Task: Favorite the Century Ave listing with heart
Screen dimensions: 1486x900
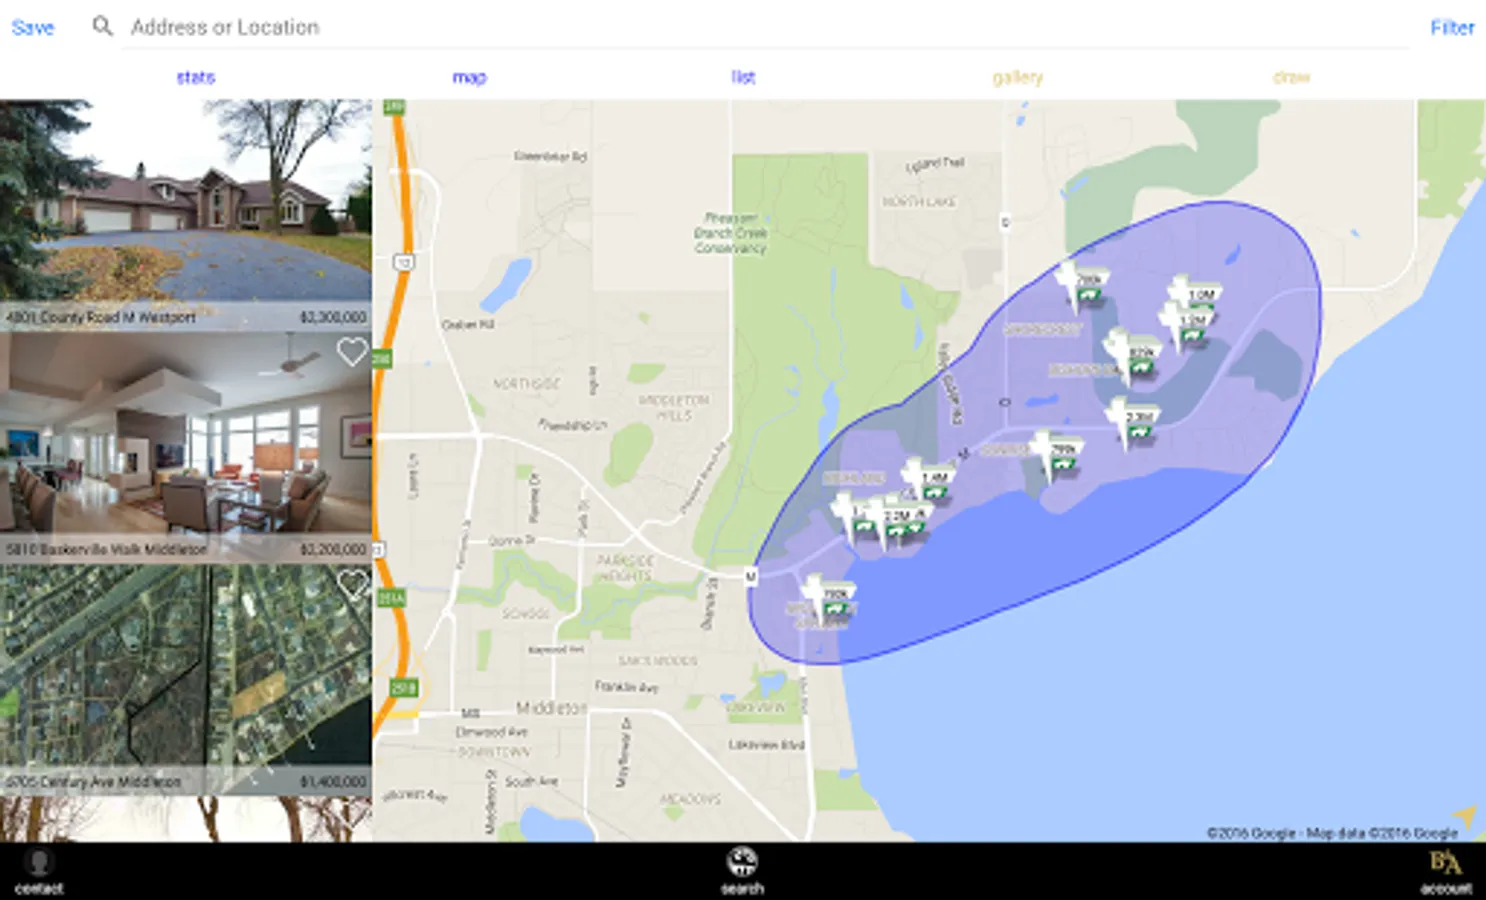Action: point(353,584)
